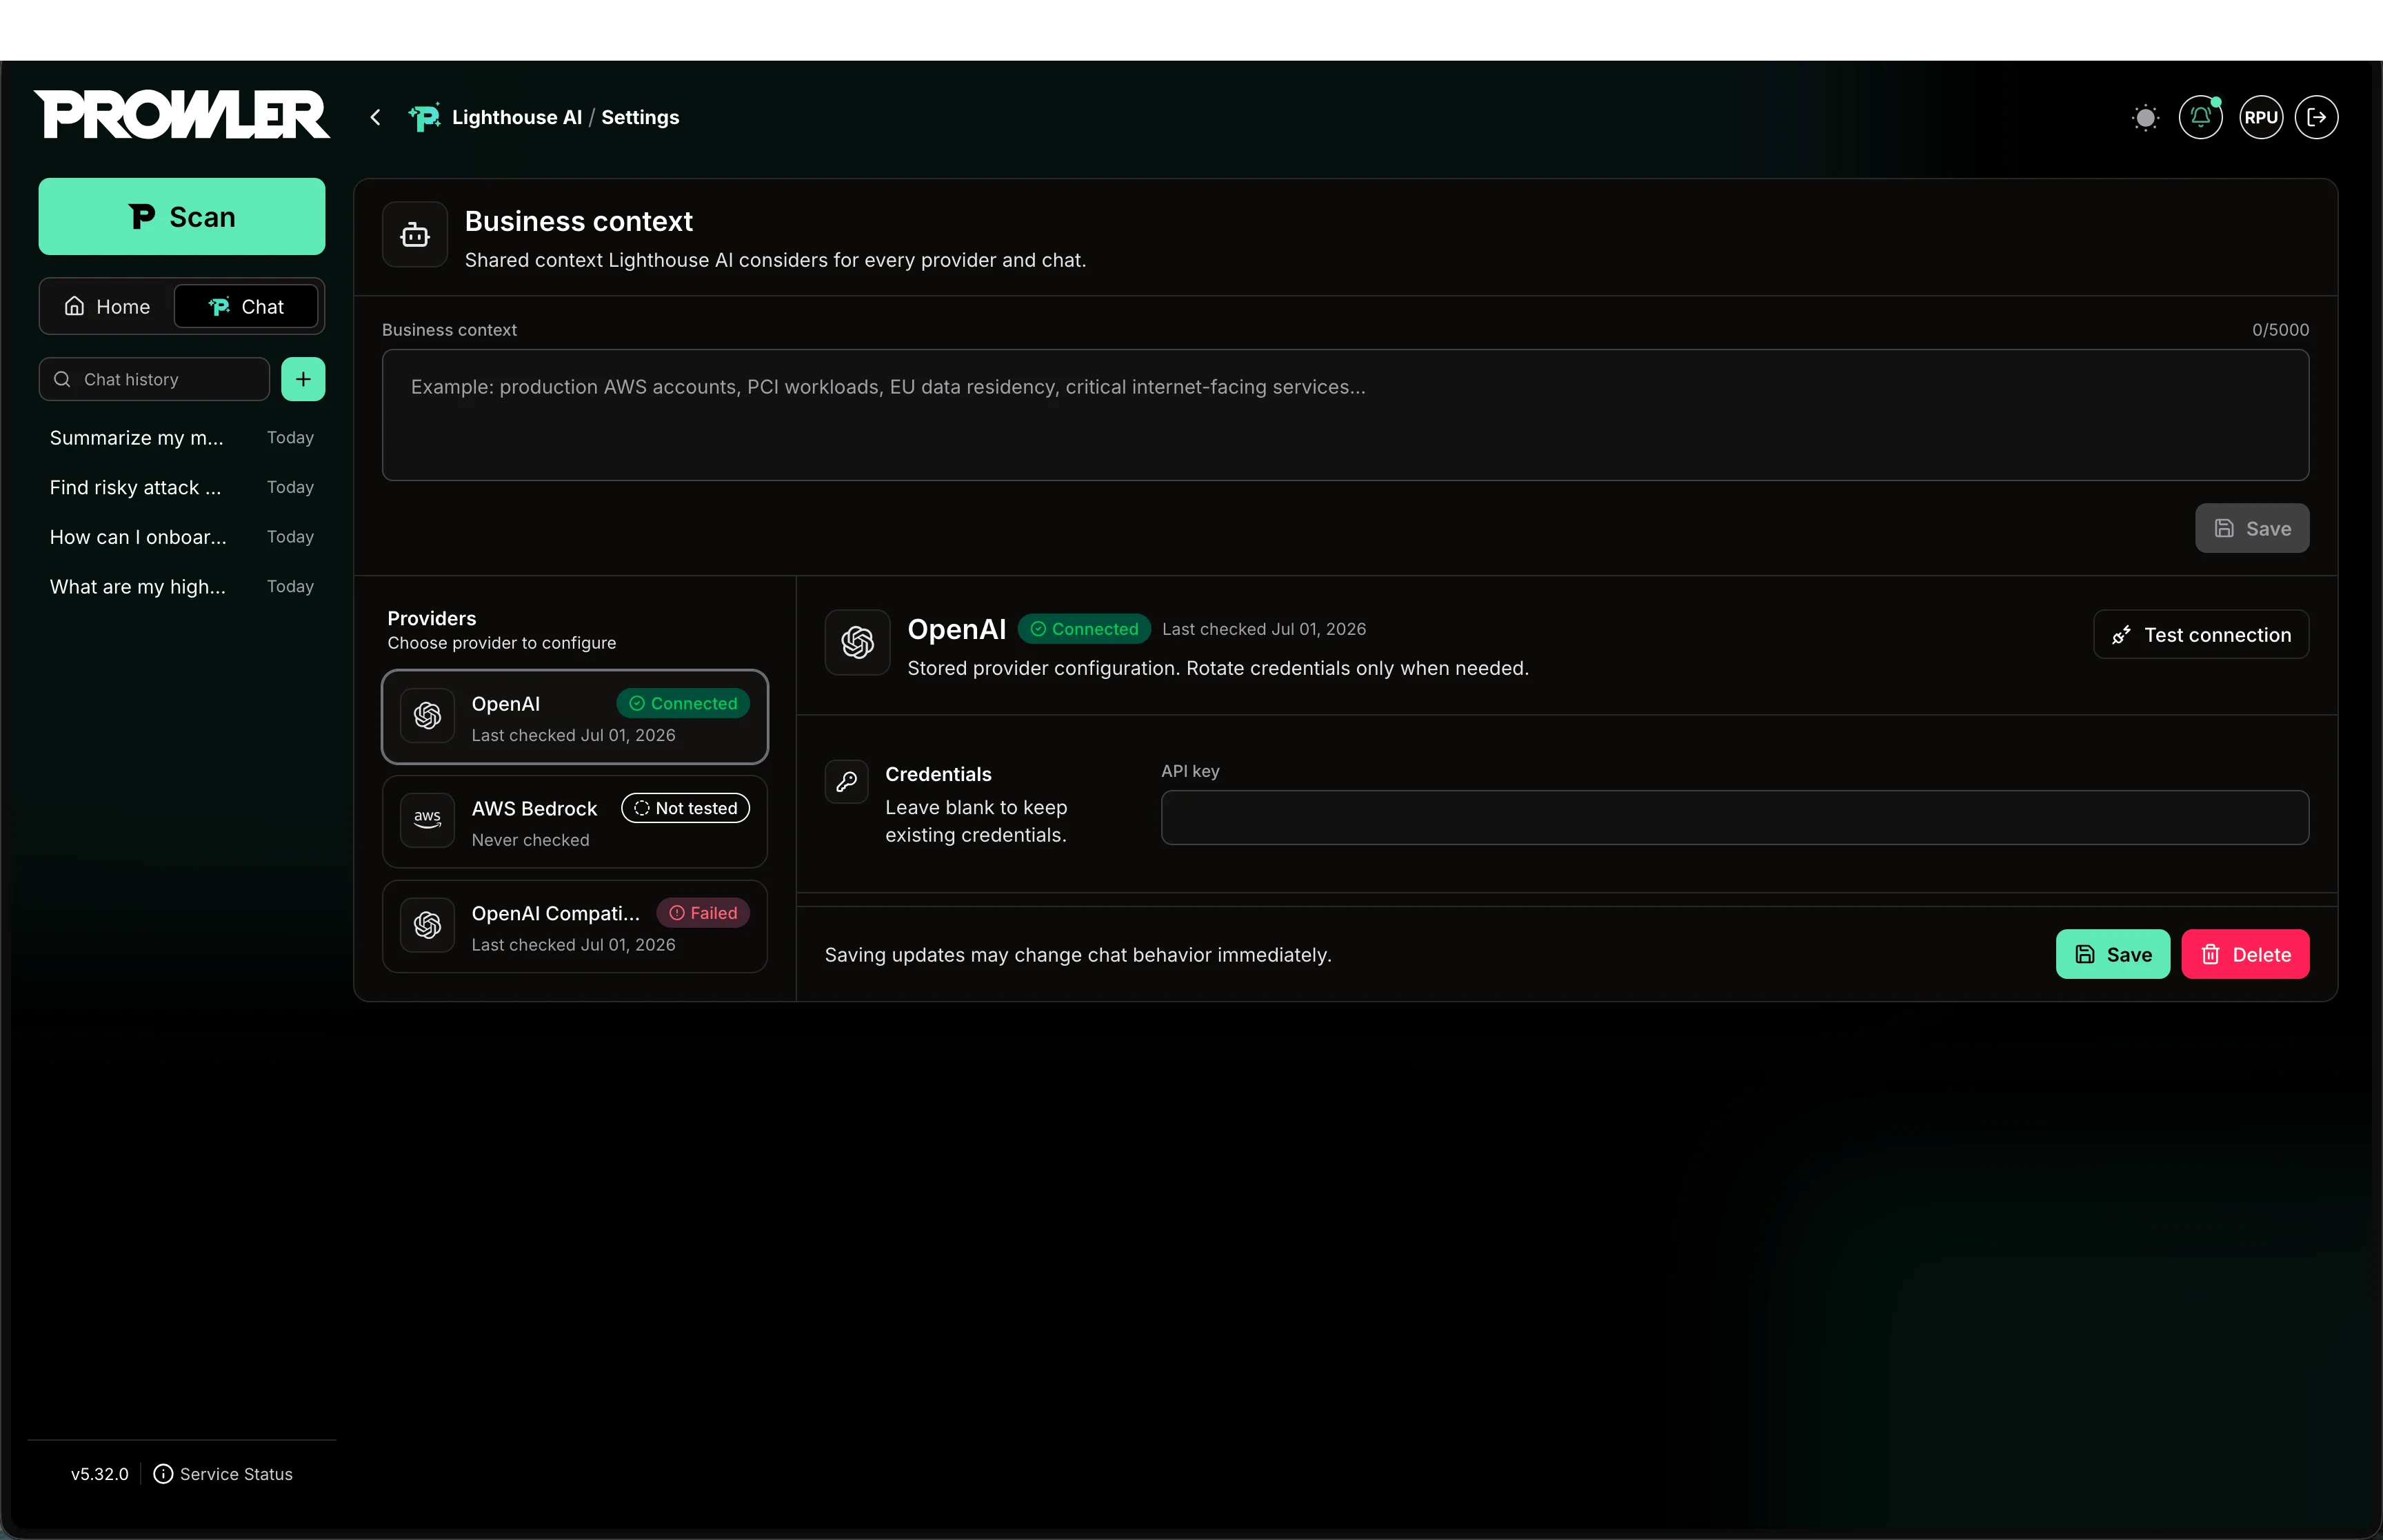Click the large OpenAI logo in details
2383x1540 pixels.
[857, 642]
